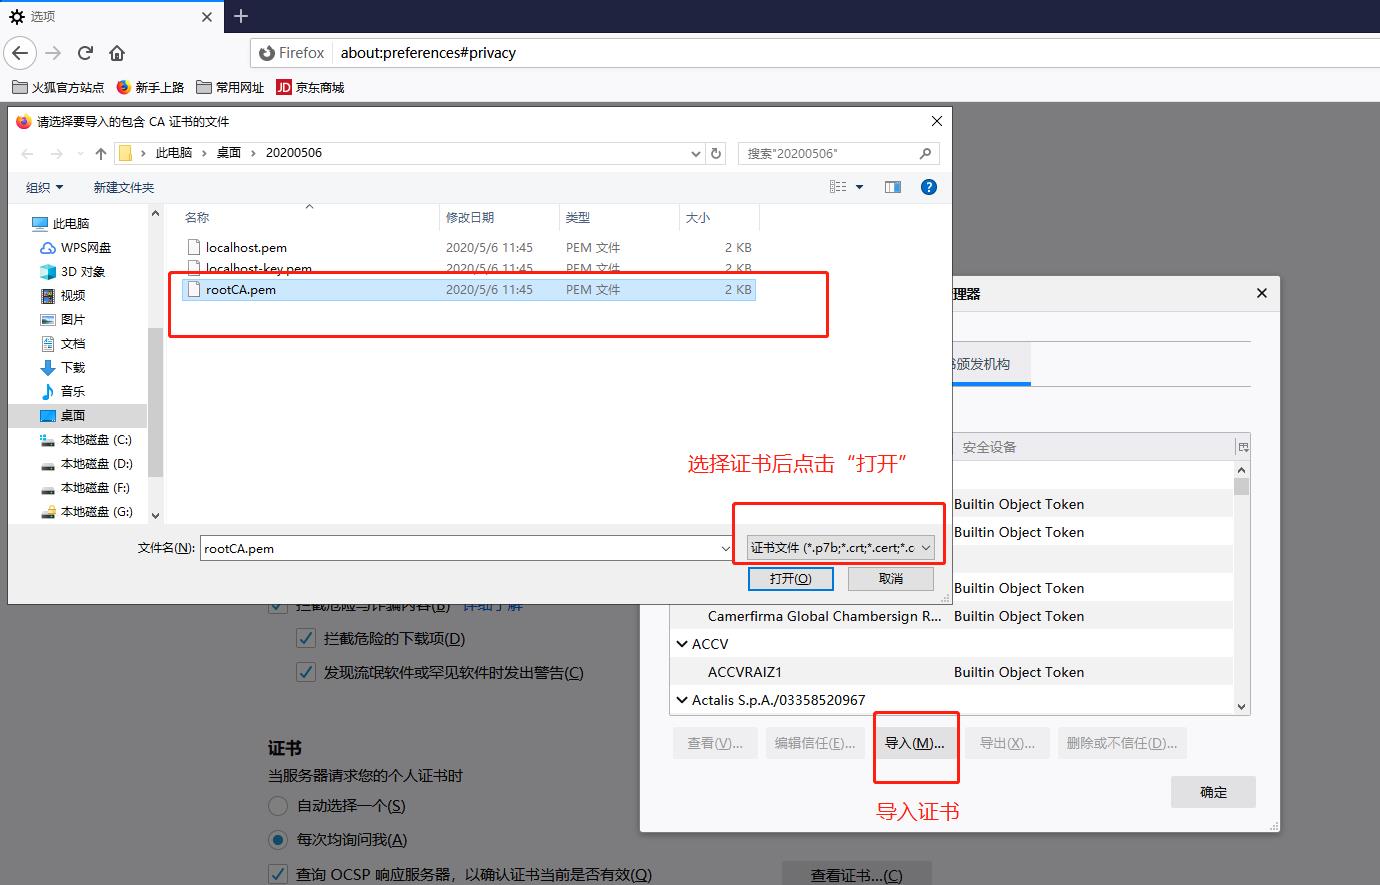The width and height of the screenshot is (1380, 885).
Task: Switch to the 证书颁发机构 tab
Action: click(990, 363)
